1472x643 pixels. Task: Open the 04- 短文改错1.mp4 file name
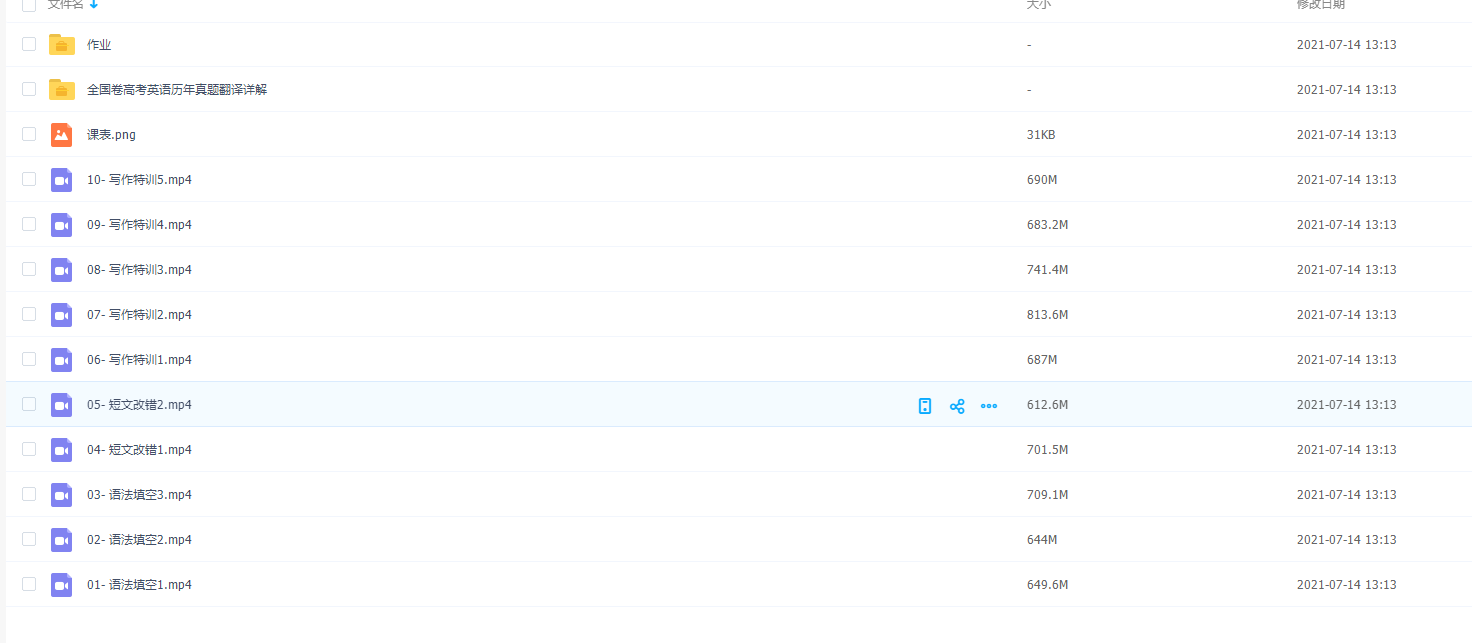coord(139,450)
